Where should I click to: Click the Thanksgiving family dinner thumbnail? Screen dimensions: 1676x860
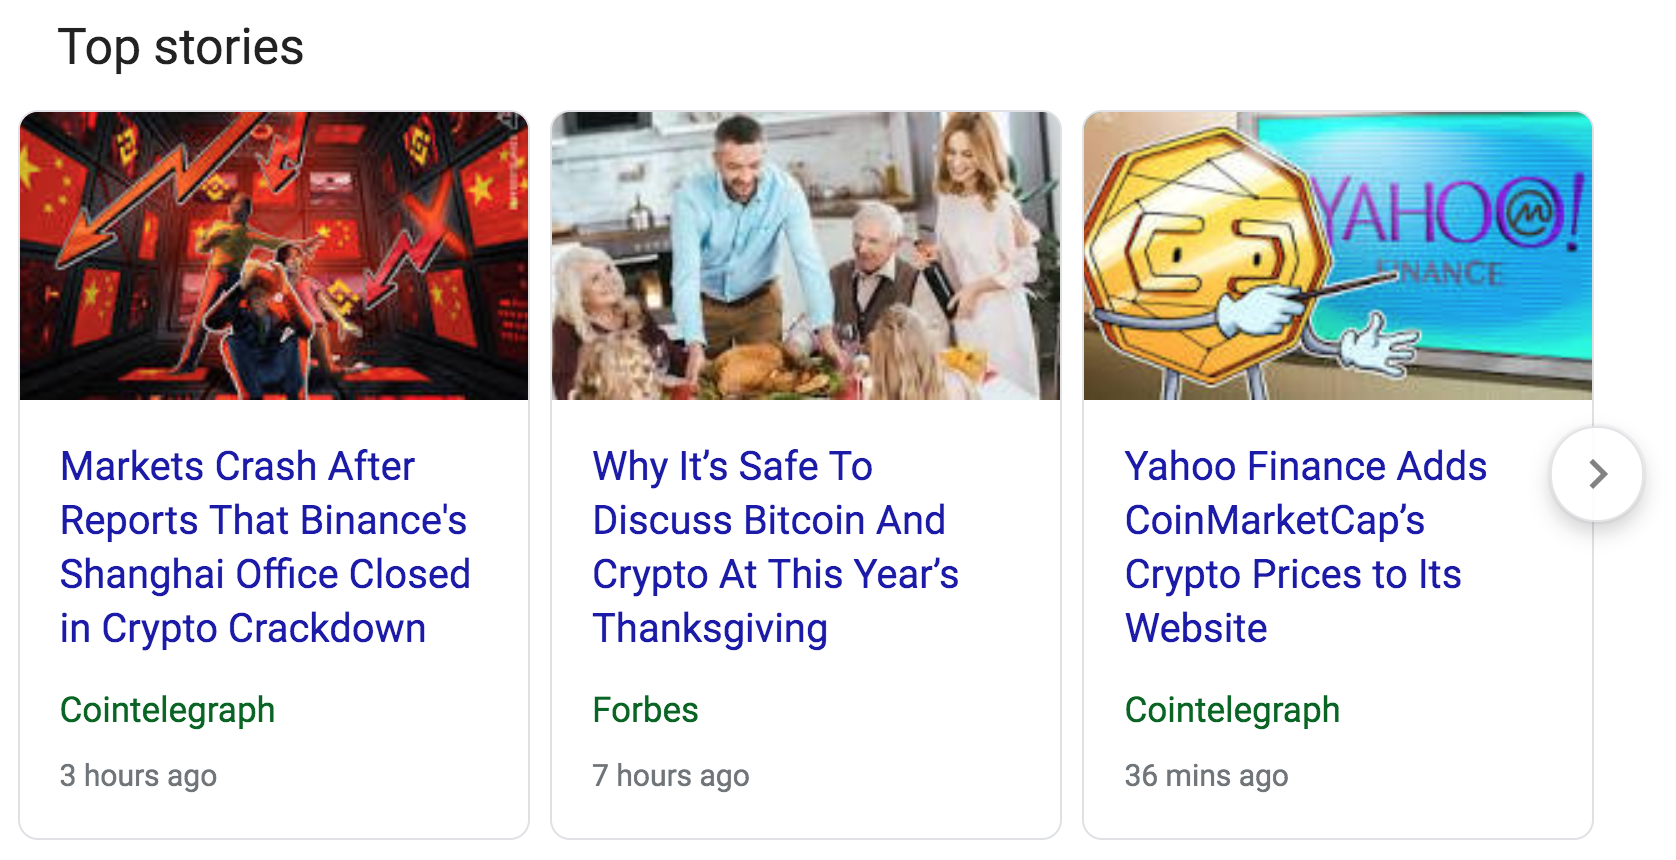(806, 256)
